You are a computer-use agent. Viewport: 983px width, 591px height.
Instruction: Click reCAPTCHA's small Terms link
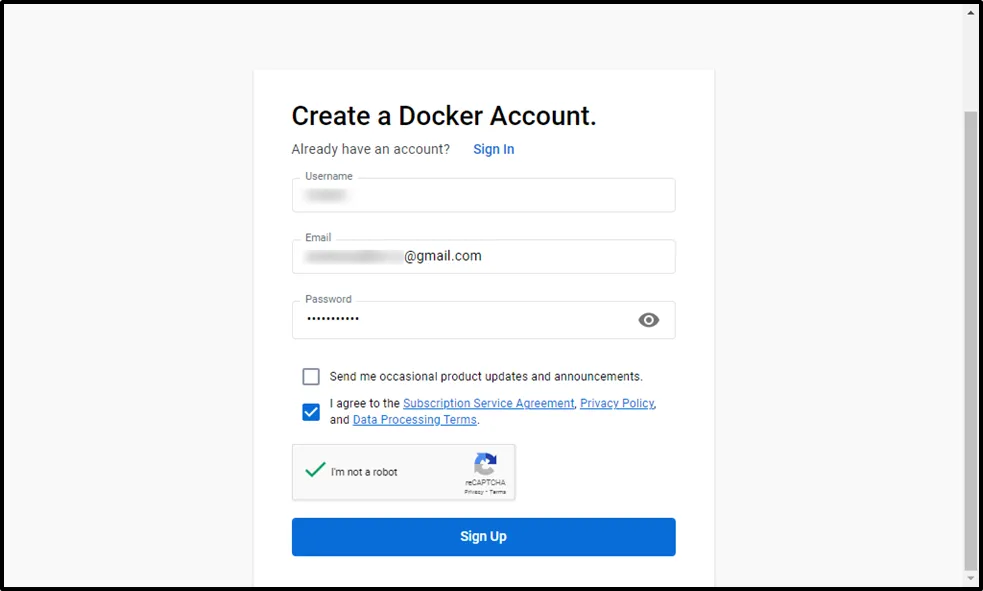(497, 492)
